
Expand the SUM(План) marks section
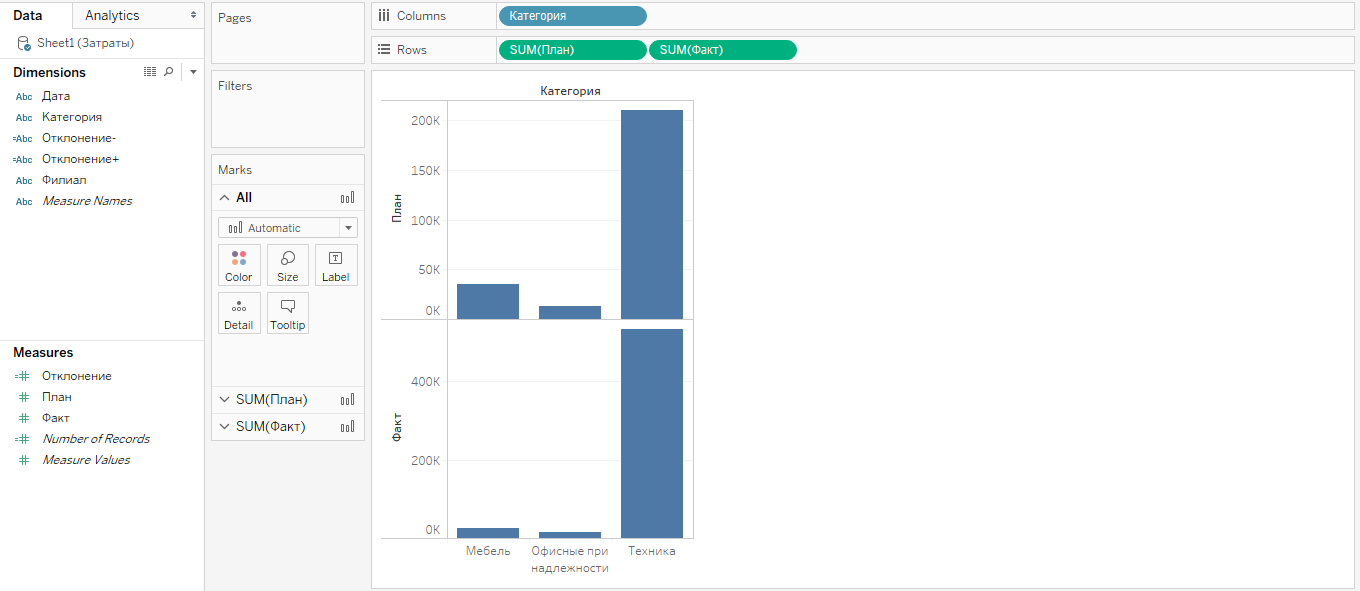pos(224,400)
